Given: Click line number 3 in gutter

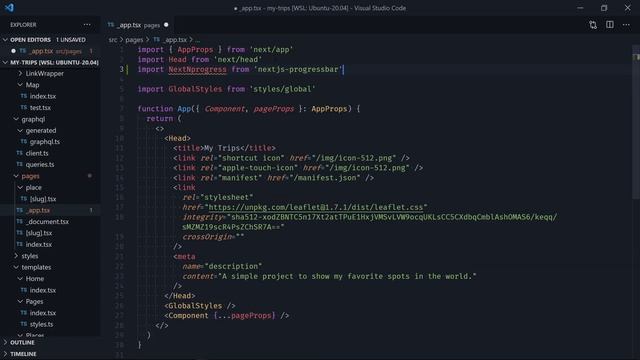Looking at the screenshot, I should [121, 69].
